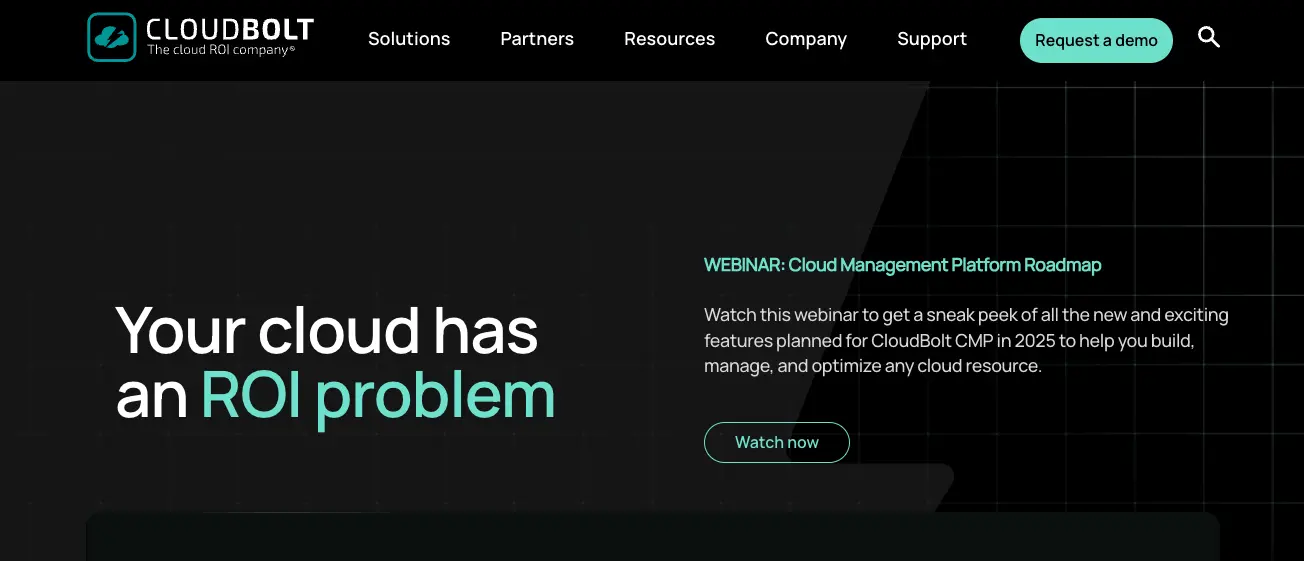The image size is (1304, 561).
Task: Click the Request a demo button
Action: pos(1096,40)
